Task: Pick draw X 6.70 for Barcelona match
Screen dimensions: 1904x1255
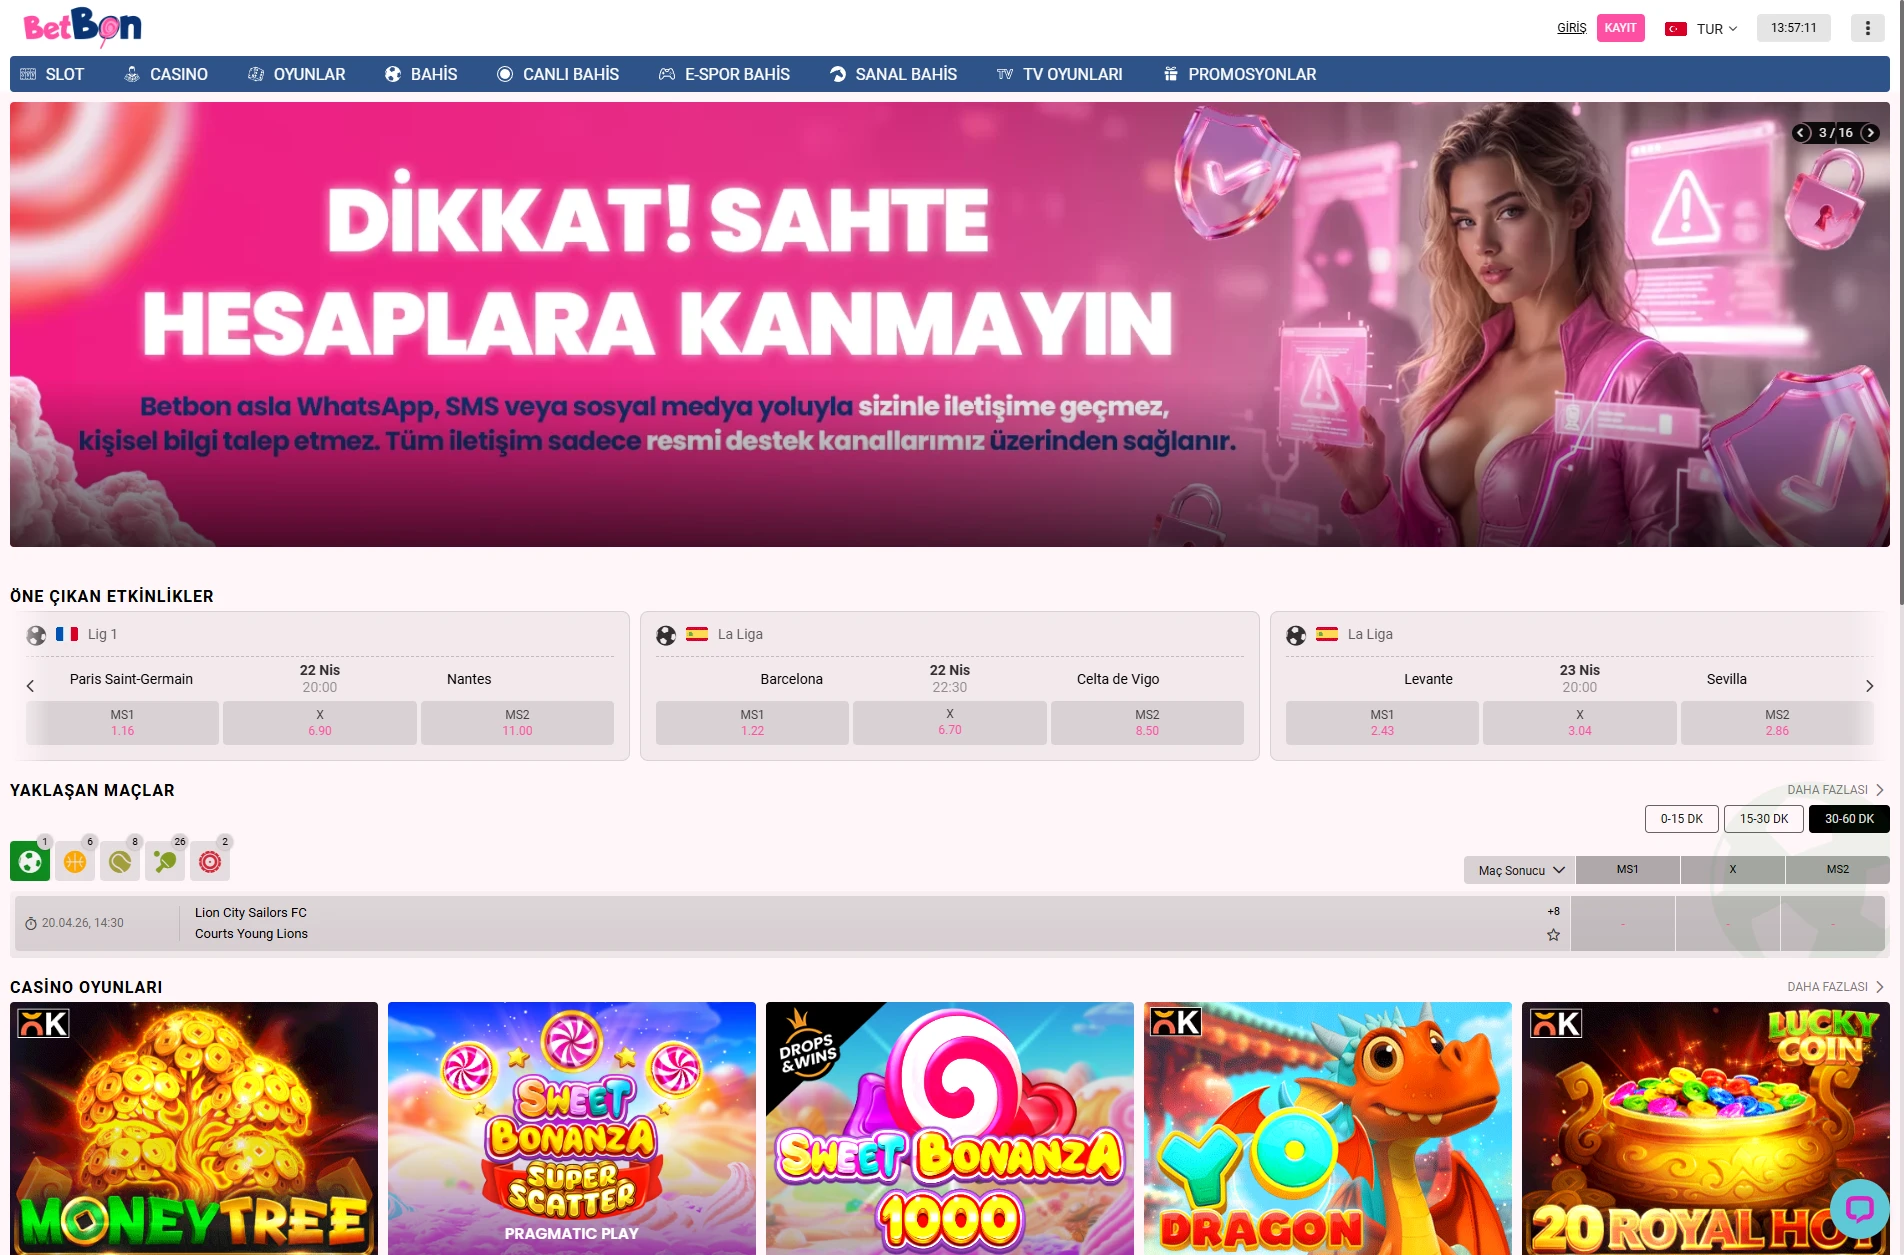Action: coord(950,723)
